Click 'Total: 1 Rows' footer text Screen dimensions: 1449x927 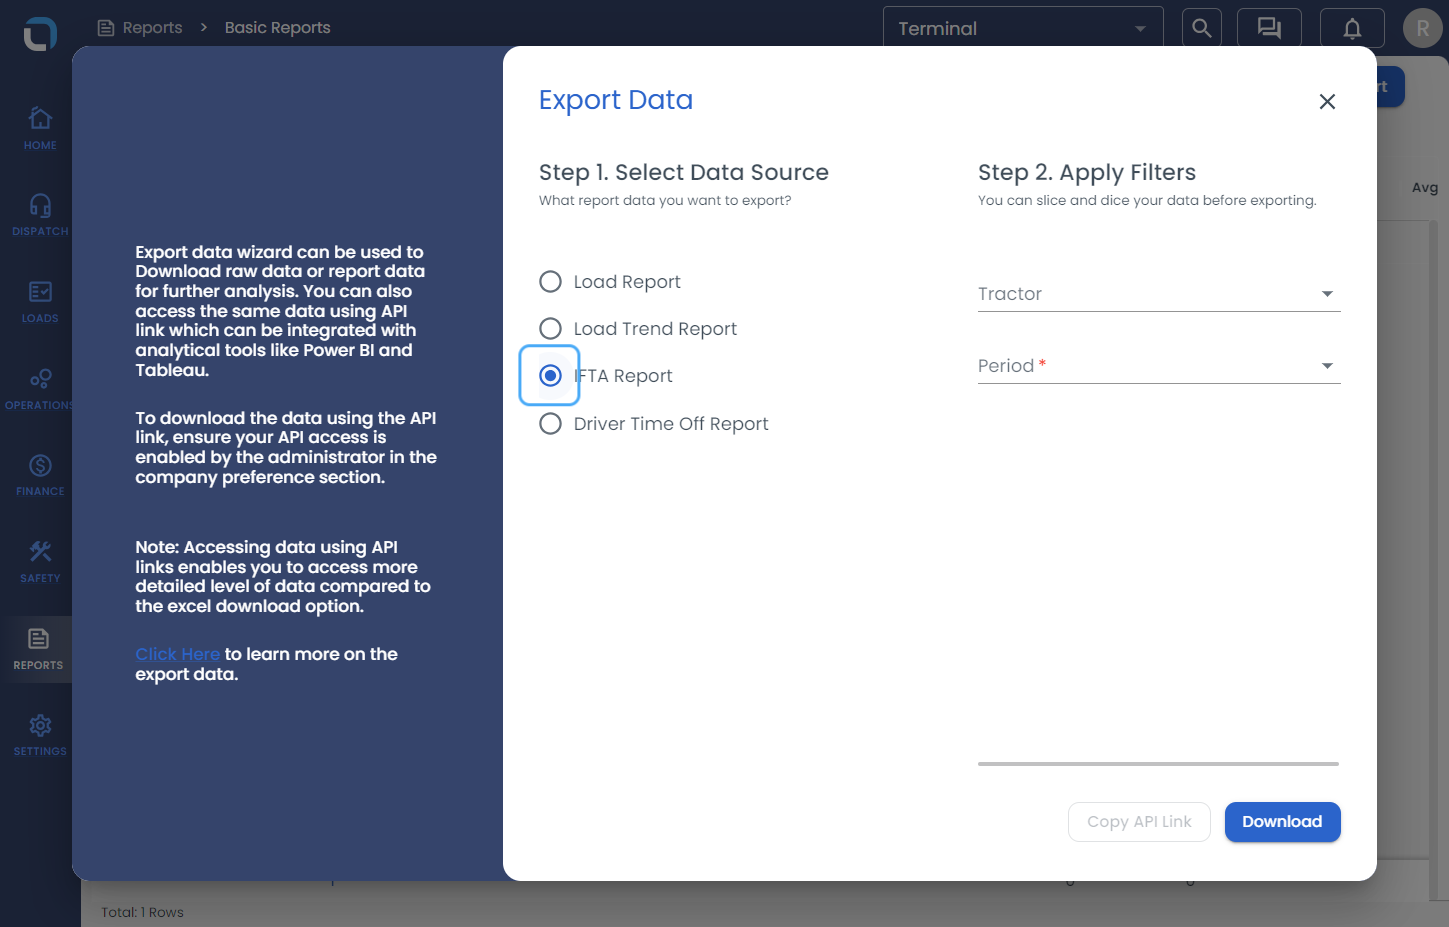pos(142,912)
